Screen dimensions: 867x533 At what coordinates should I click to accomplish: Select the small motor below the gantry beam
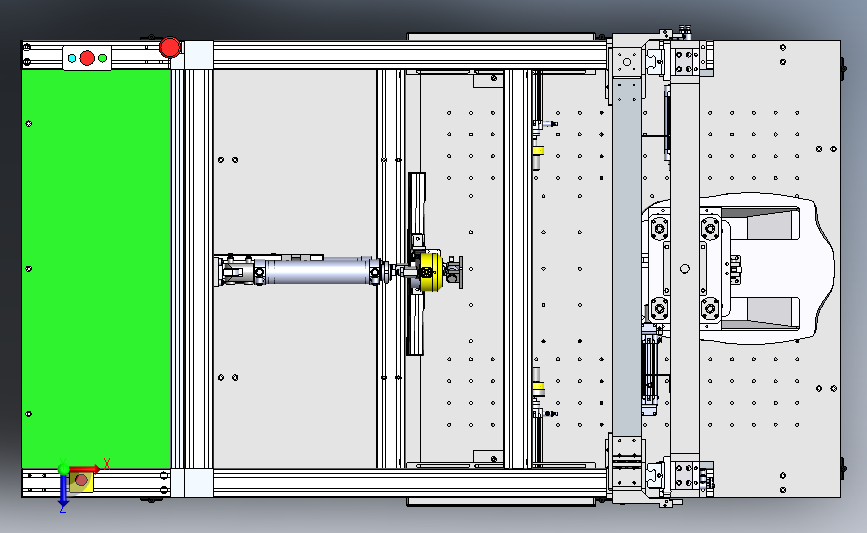(x=650, y=370)
